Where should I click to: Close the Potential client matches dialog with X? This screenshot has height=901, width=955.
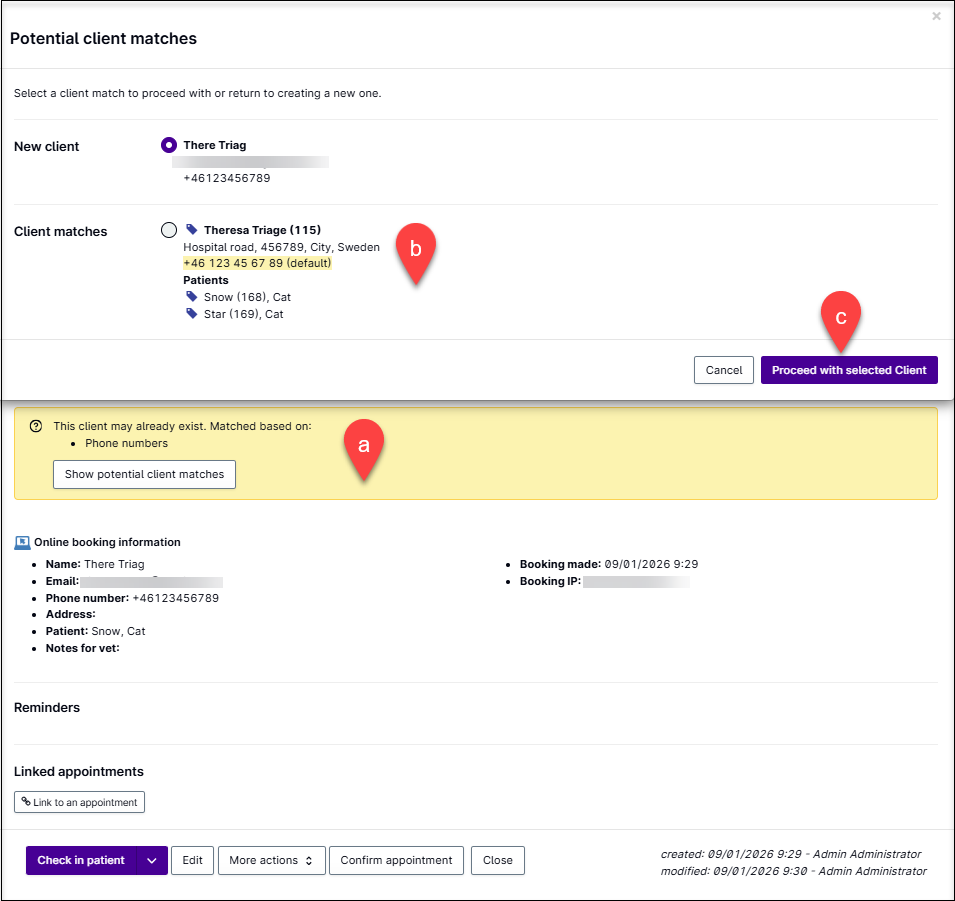(x=936, y=16)
